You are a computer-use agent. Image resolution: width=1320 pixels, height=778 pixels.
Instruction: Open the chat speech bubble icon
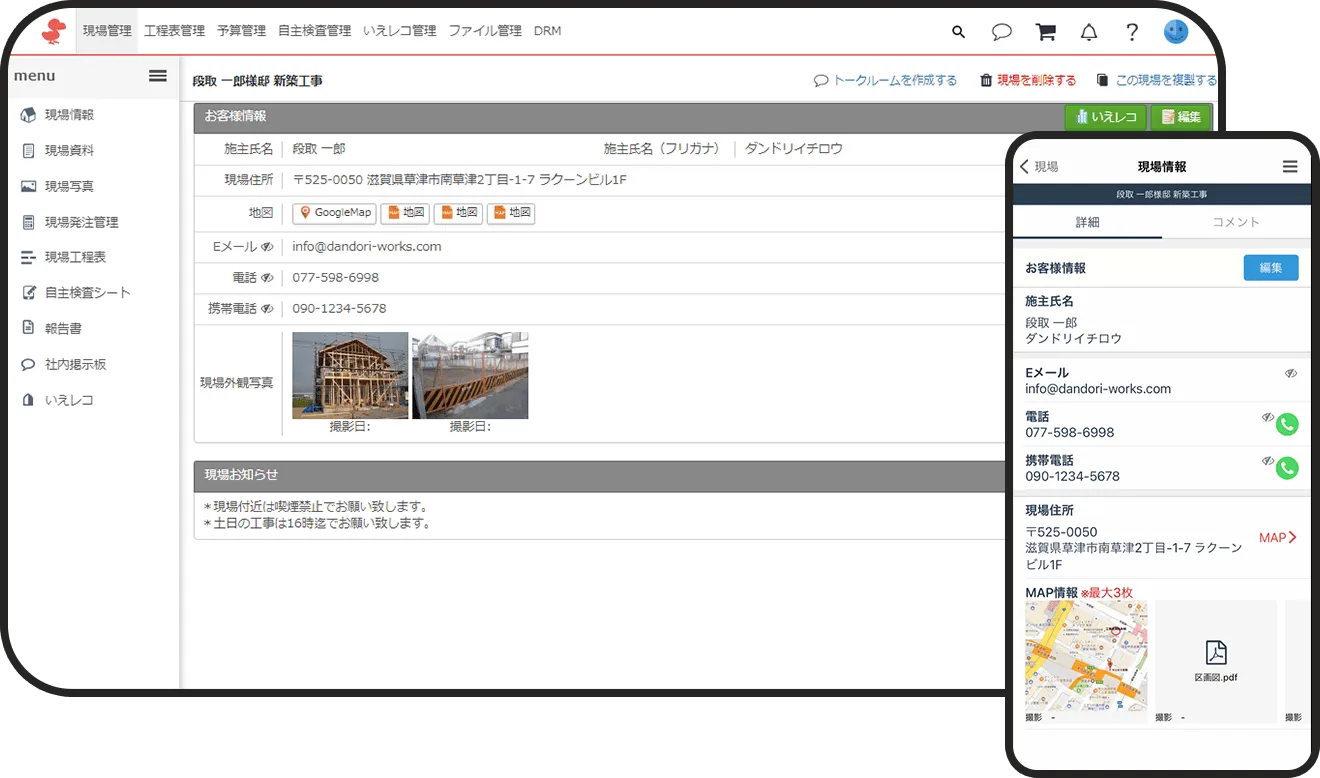pyautogui.click(x=1001, y=32)
